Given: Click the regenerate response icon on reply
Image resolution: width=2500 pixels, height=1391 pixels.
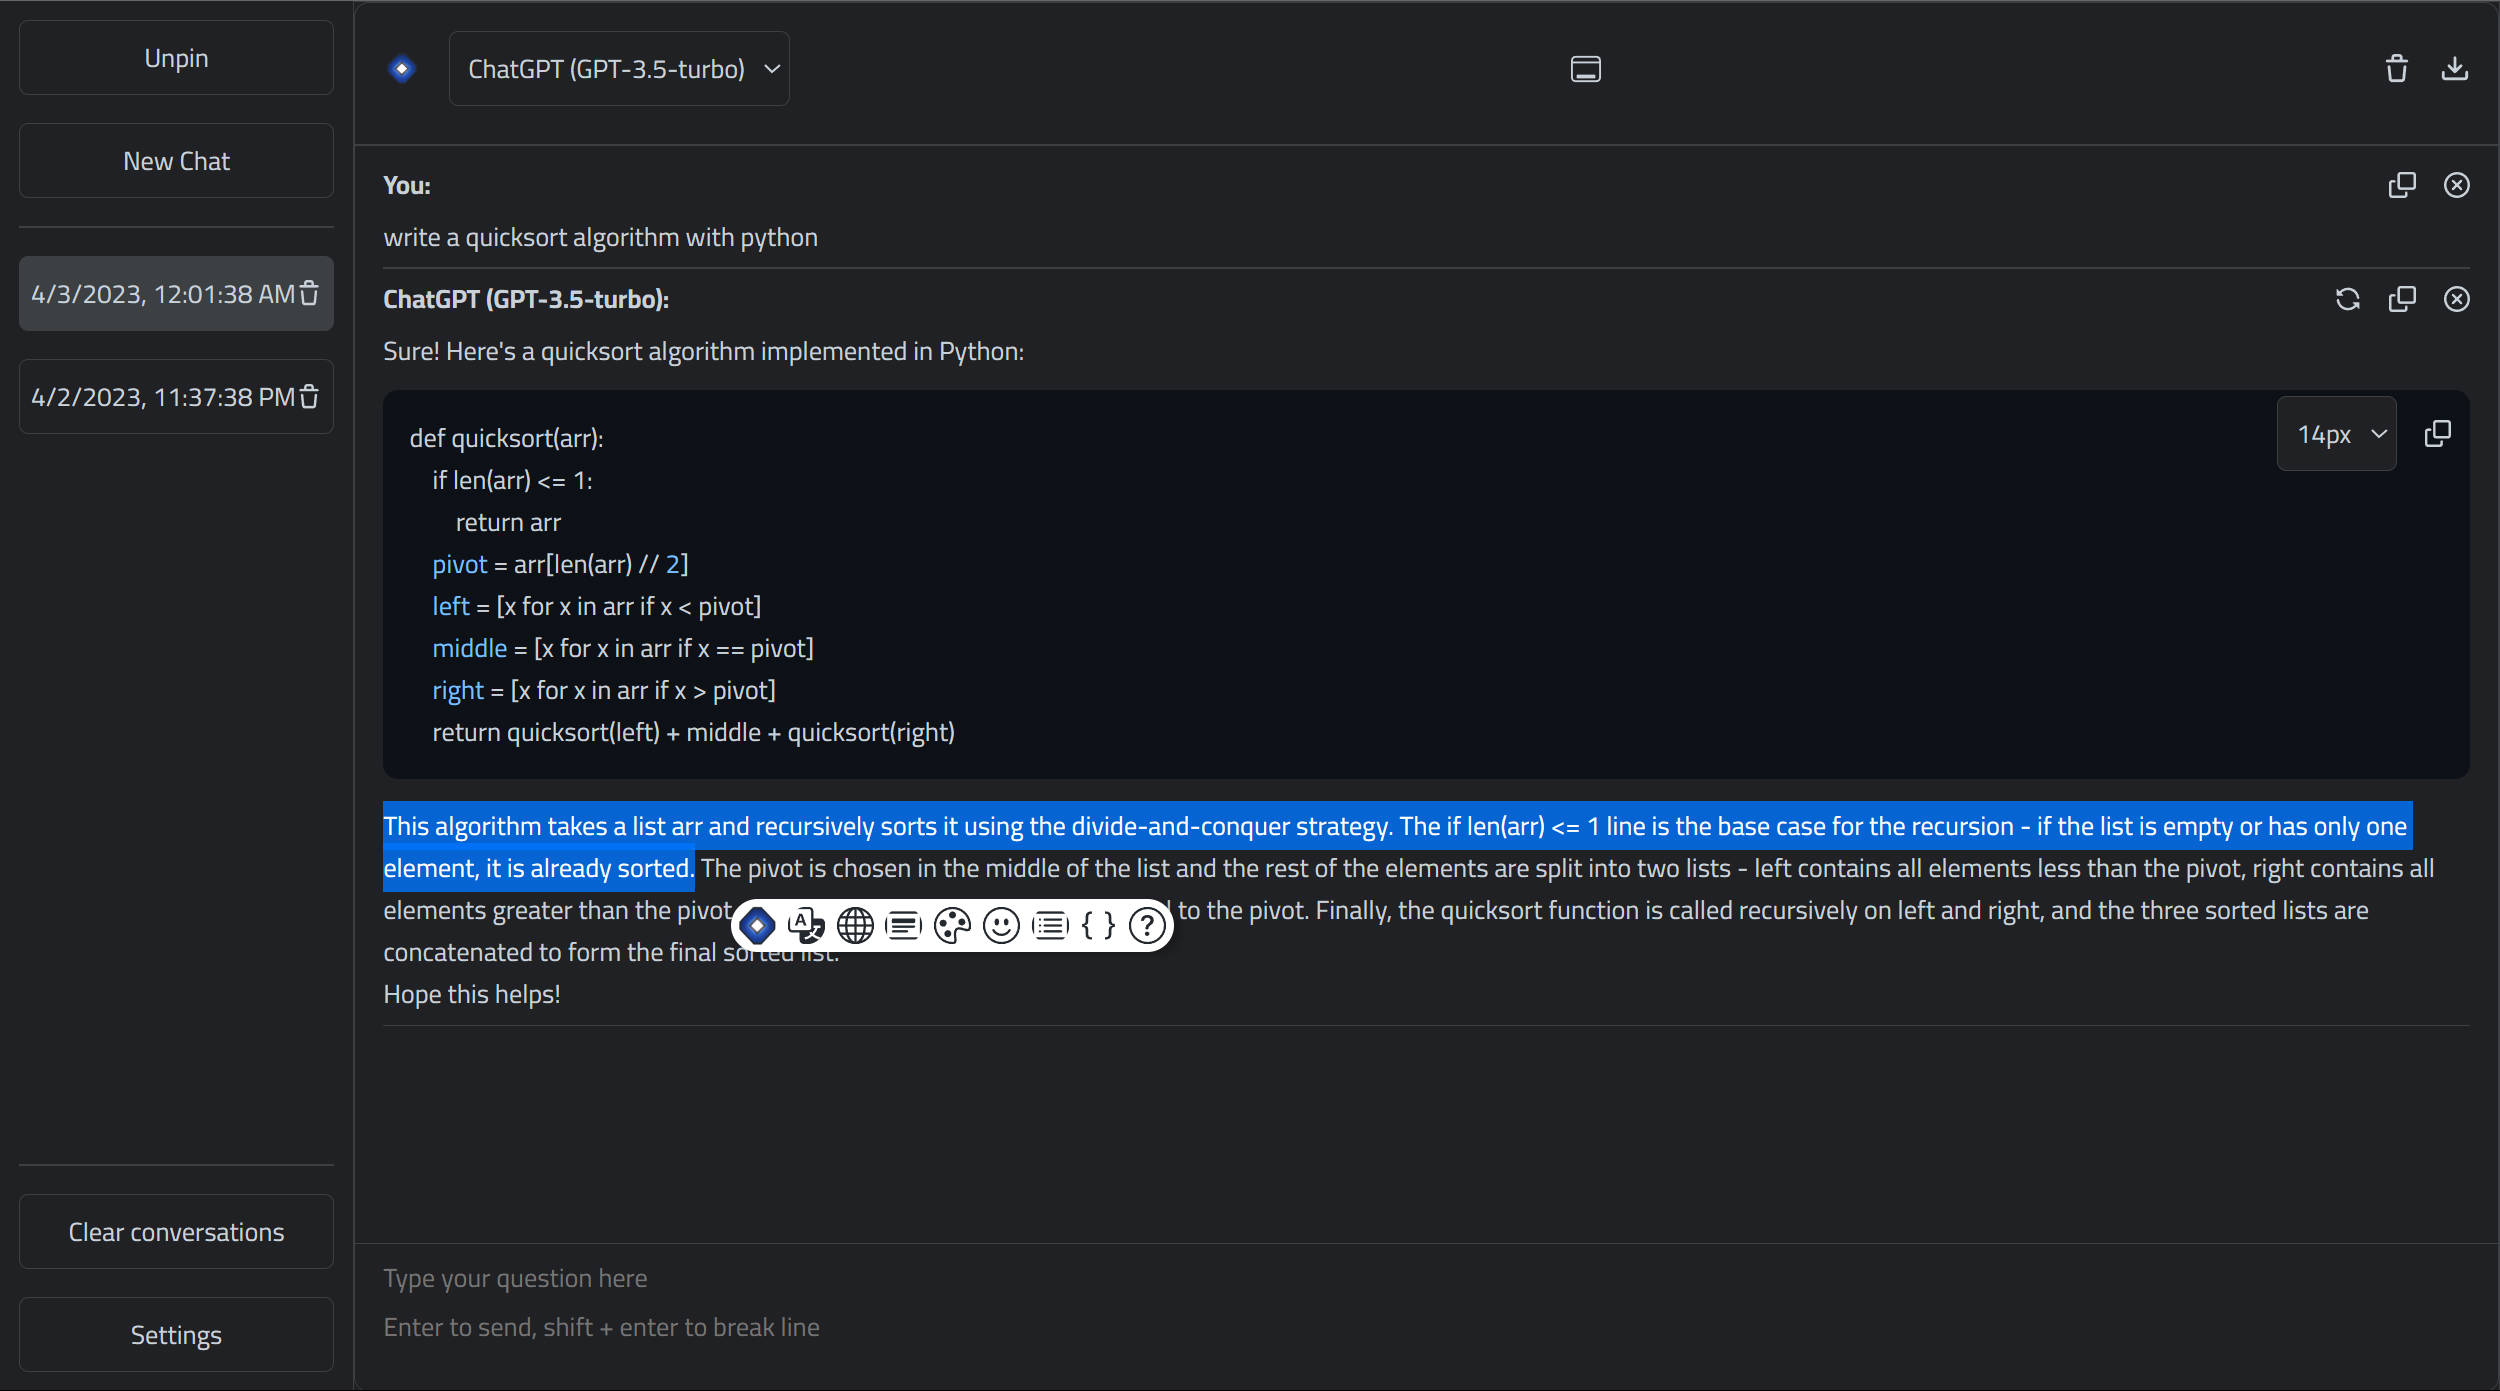Looking at the screenshot, I should [2348, 296].
